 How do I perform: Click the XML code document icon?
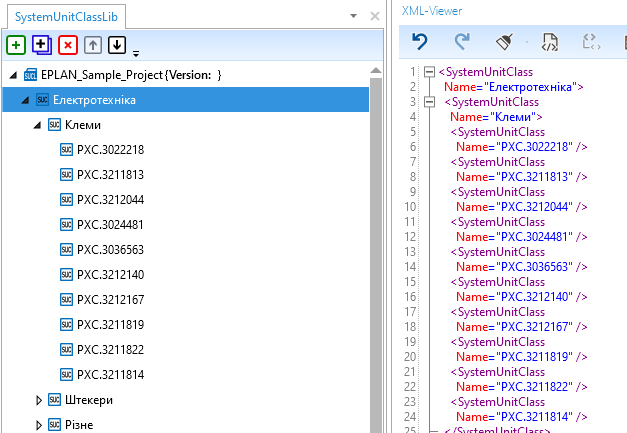(549, 41)
